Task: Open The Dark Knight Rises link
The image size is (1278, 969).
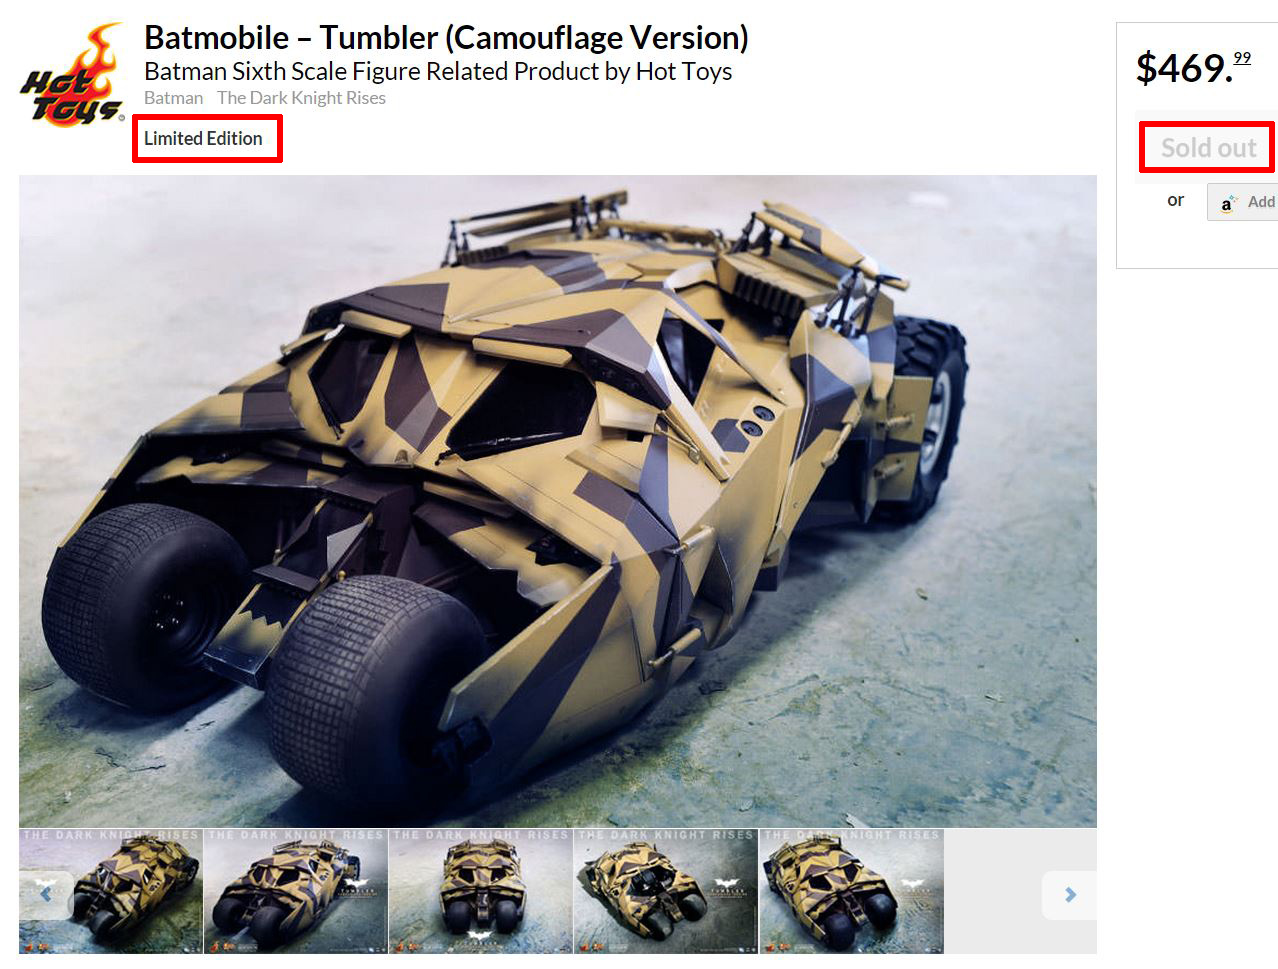Action: pyautogui.click(x=301, y=98)
